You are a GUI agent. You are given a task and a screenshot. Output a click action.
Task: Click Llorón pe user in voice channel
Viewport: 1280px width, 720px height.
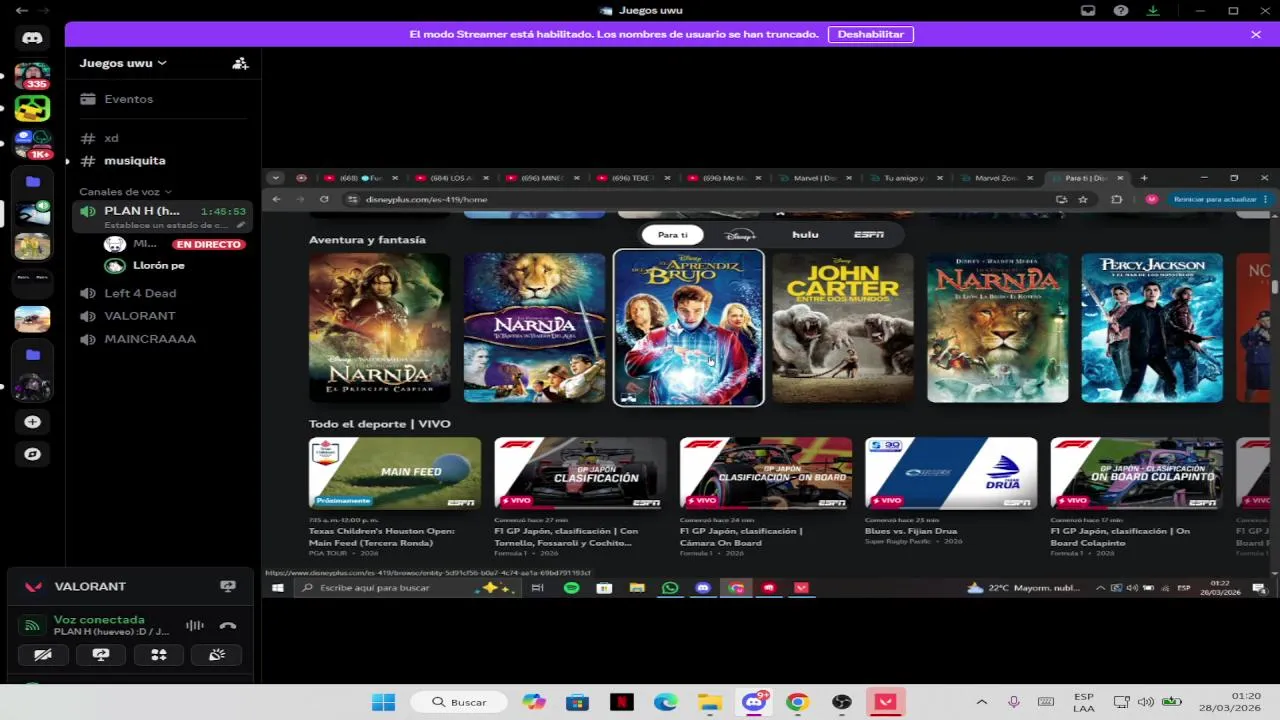click(x=158, y=266)
